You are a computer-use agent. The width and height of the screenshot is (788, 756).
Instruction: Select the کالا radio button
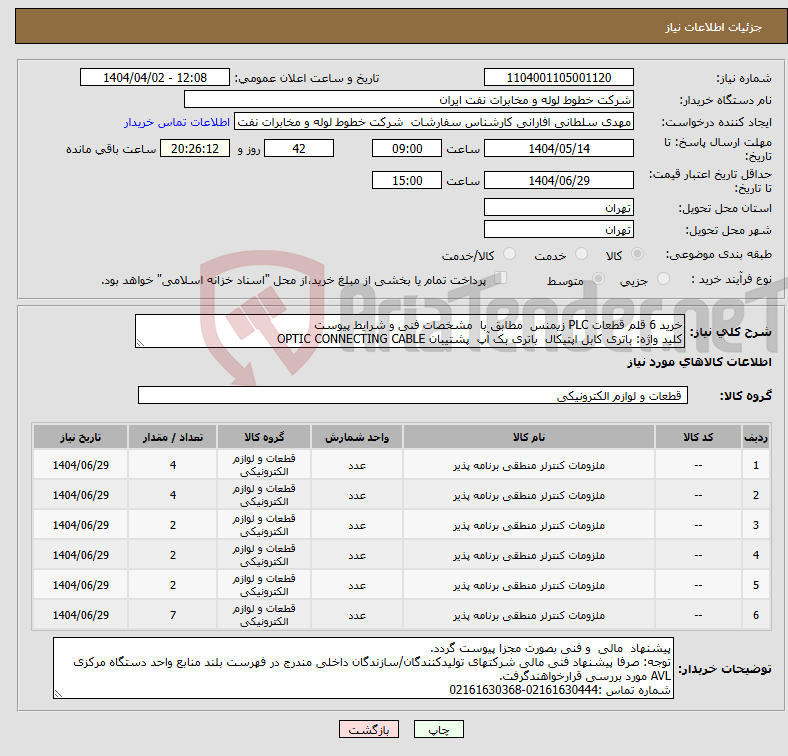637,254
